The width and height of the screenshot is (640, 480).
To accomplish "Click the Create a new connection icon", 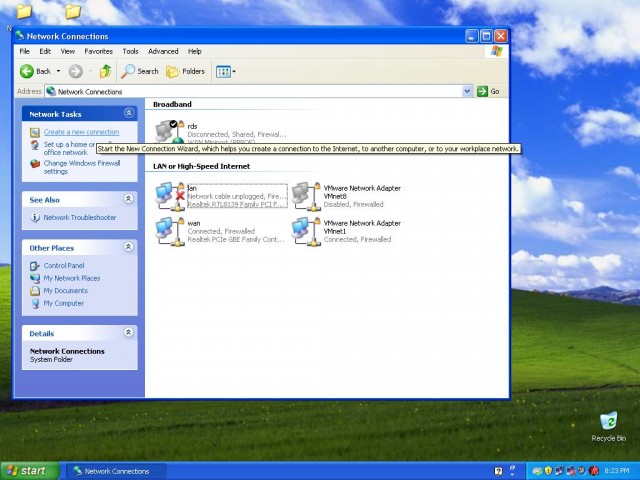I will pyautogui.click(x=35, y=132).
